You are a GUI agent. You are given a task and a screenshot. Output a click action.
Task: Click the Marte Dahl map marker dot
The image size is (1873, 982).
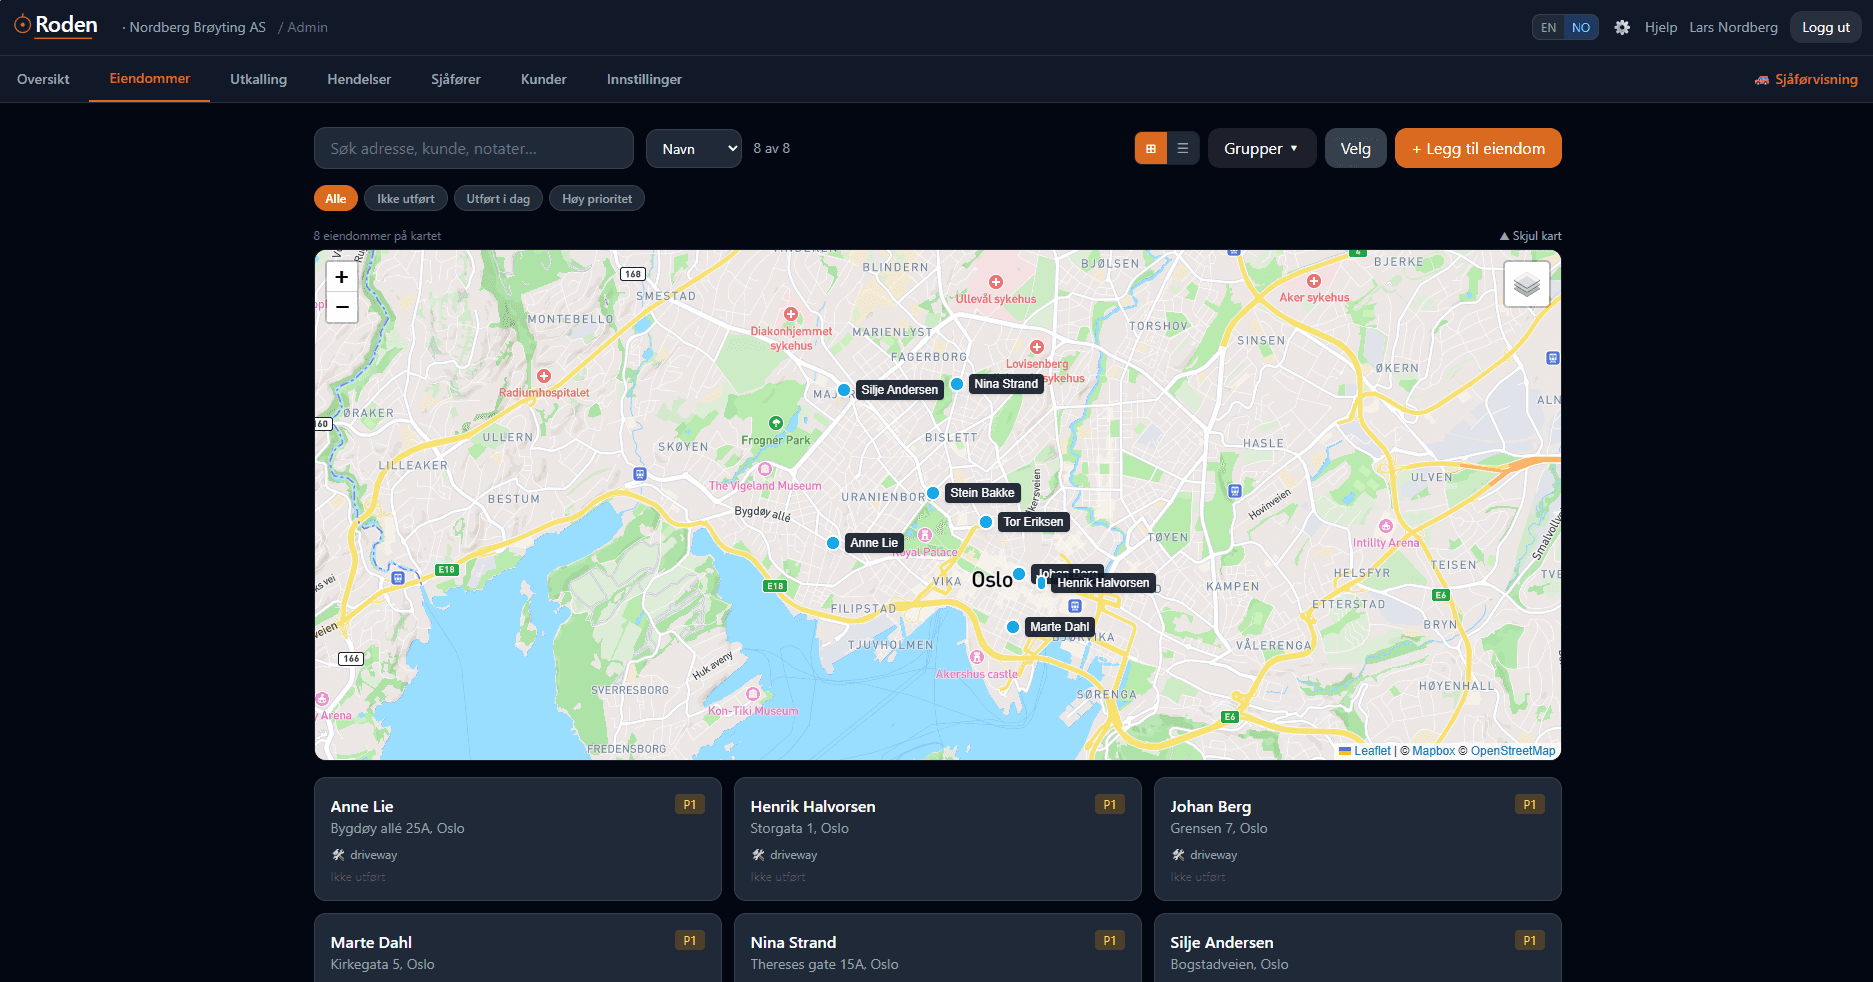(x=1013, y=627)
